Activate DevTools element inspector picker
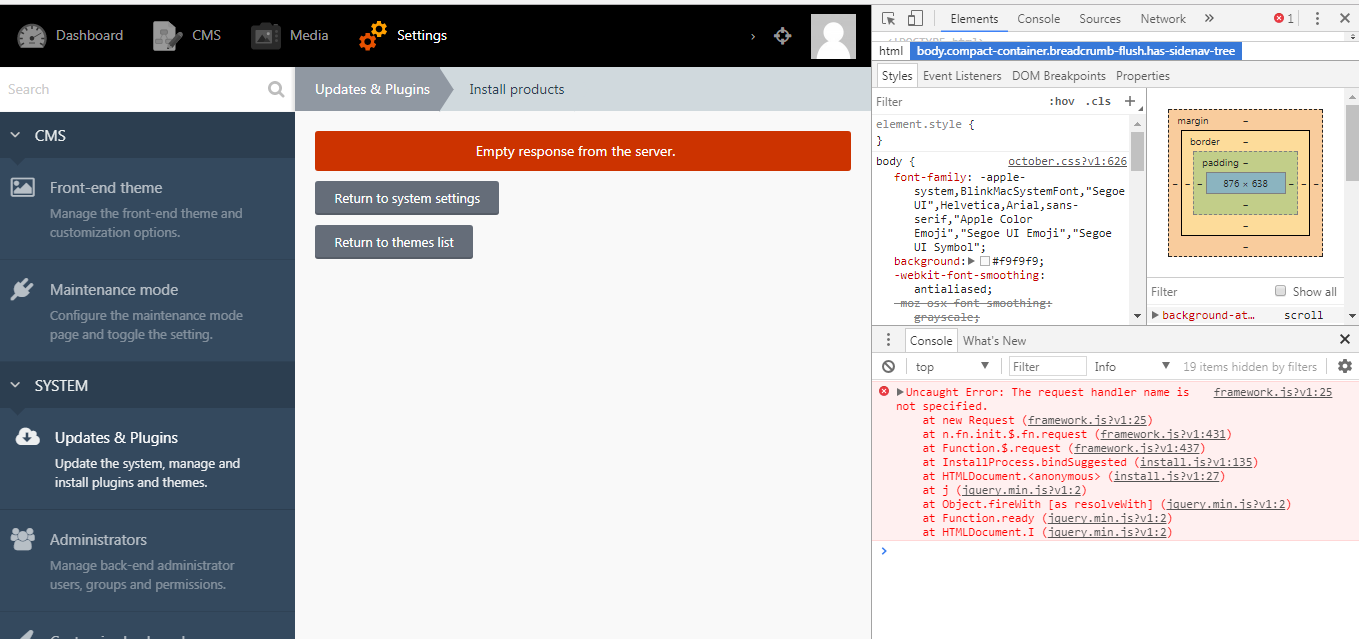 point(888,19)
